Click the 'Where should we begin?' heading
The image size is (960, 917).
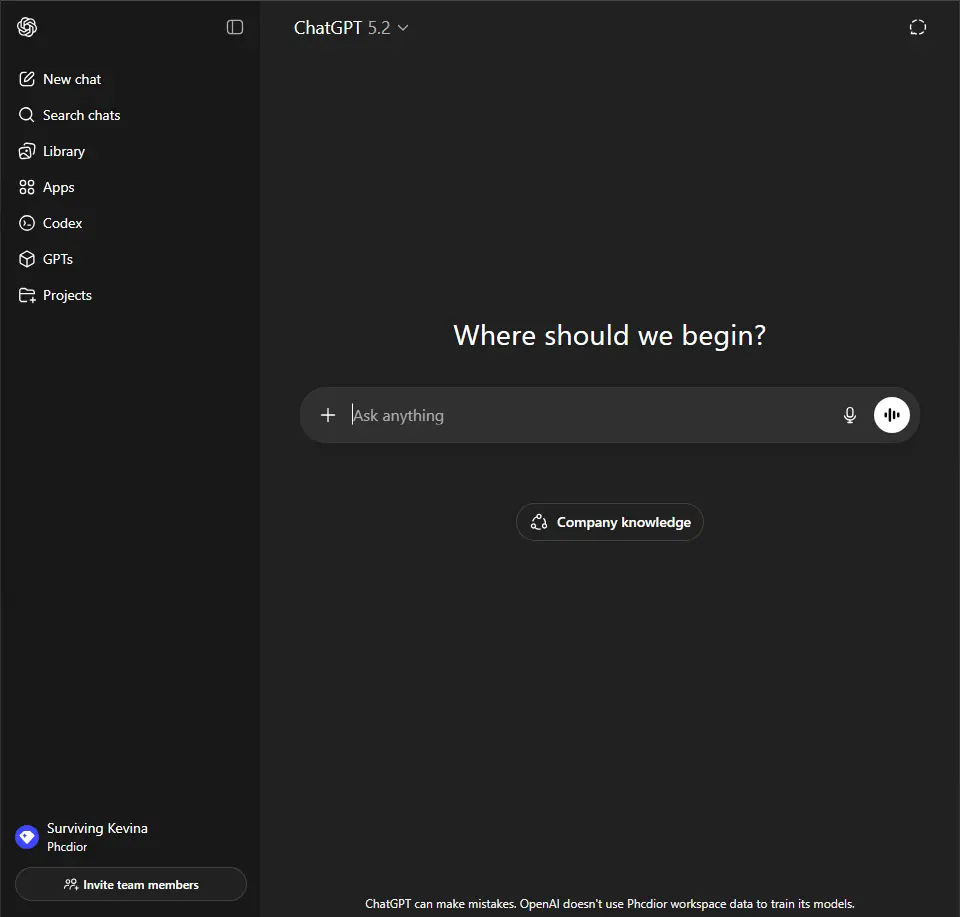[610, 335]
